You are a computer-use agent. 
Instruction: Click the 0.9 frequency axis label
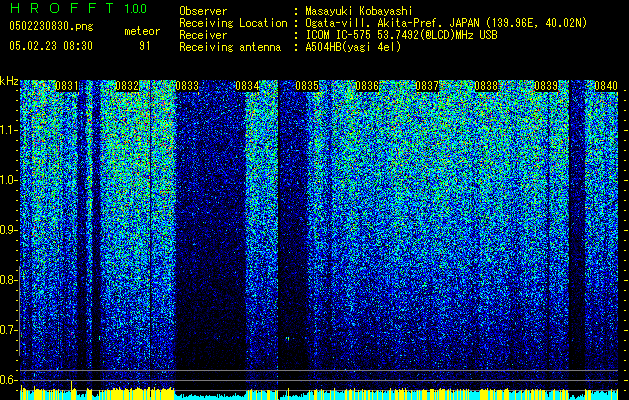point(8,230)
